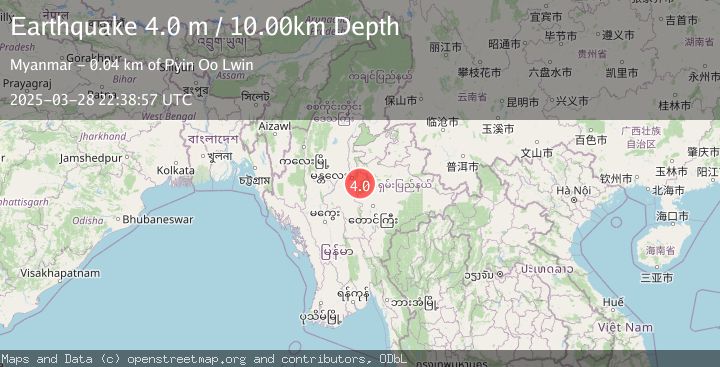
Task: Click the 六盘水市 city label
Action: (550, 73)
